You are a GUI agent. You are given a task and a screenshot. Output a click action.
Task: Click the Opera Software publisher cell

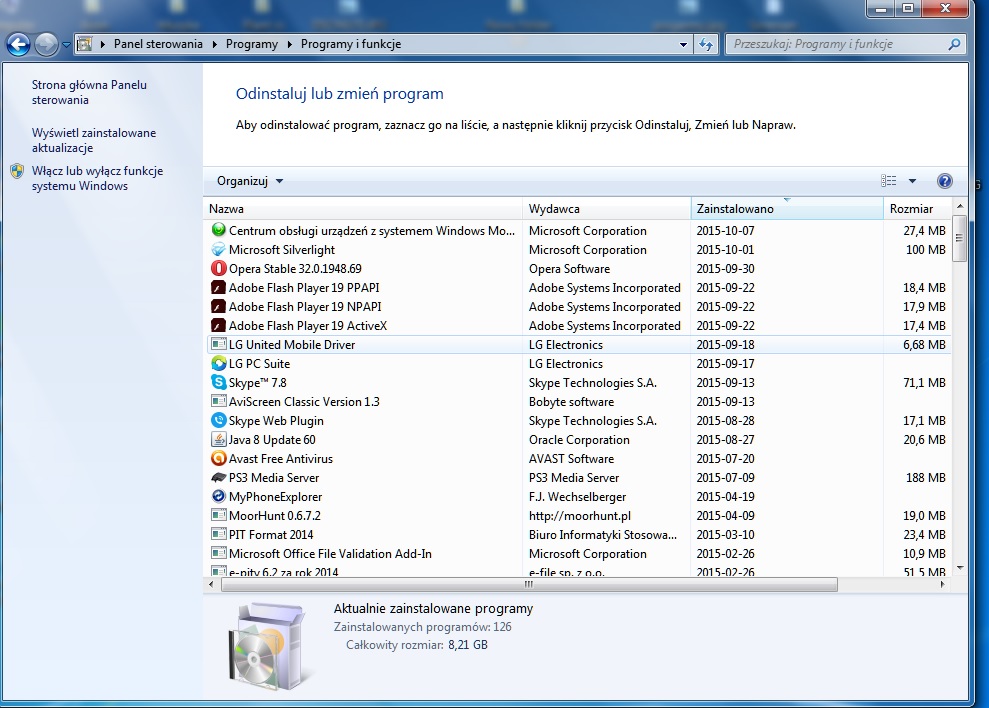[x=570, y=269]
